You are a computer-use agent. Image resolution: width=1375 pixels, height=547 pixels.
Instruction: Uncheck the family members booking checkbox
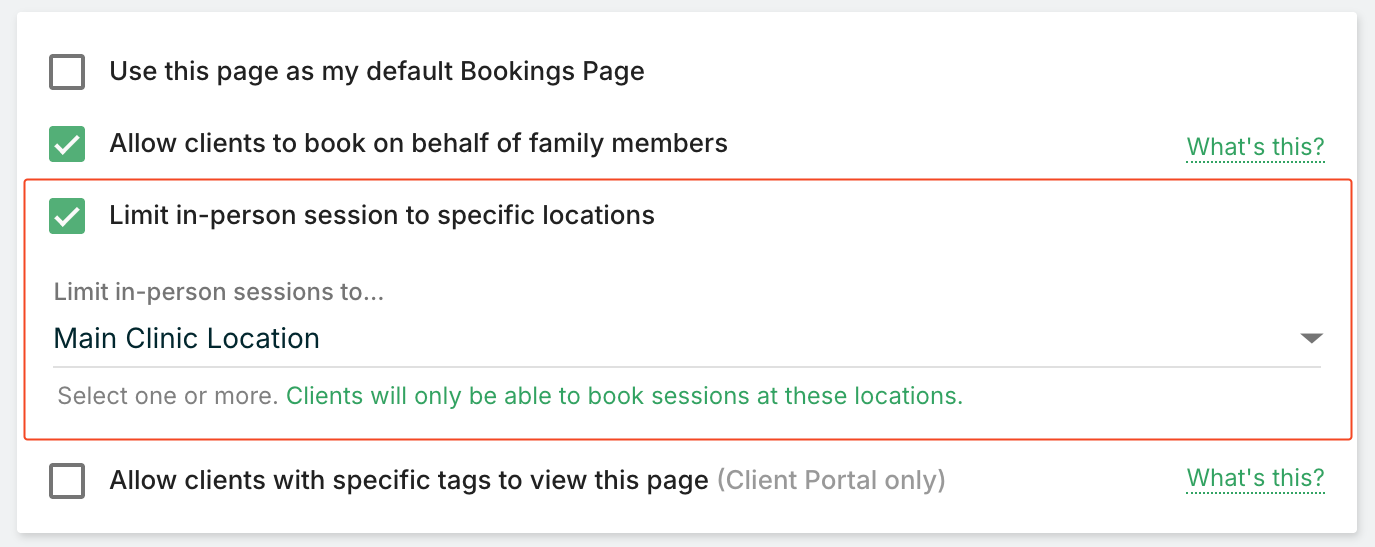pos(67,144)
